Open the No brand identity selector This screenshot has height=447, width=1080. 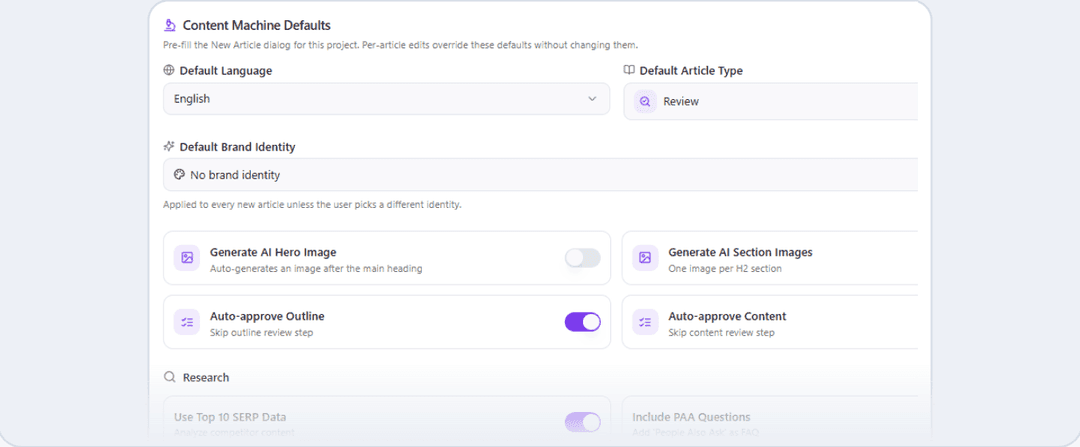(540, 175)
